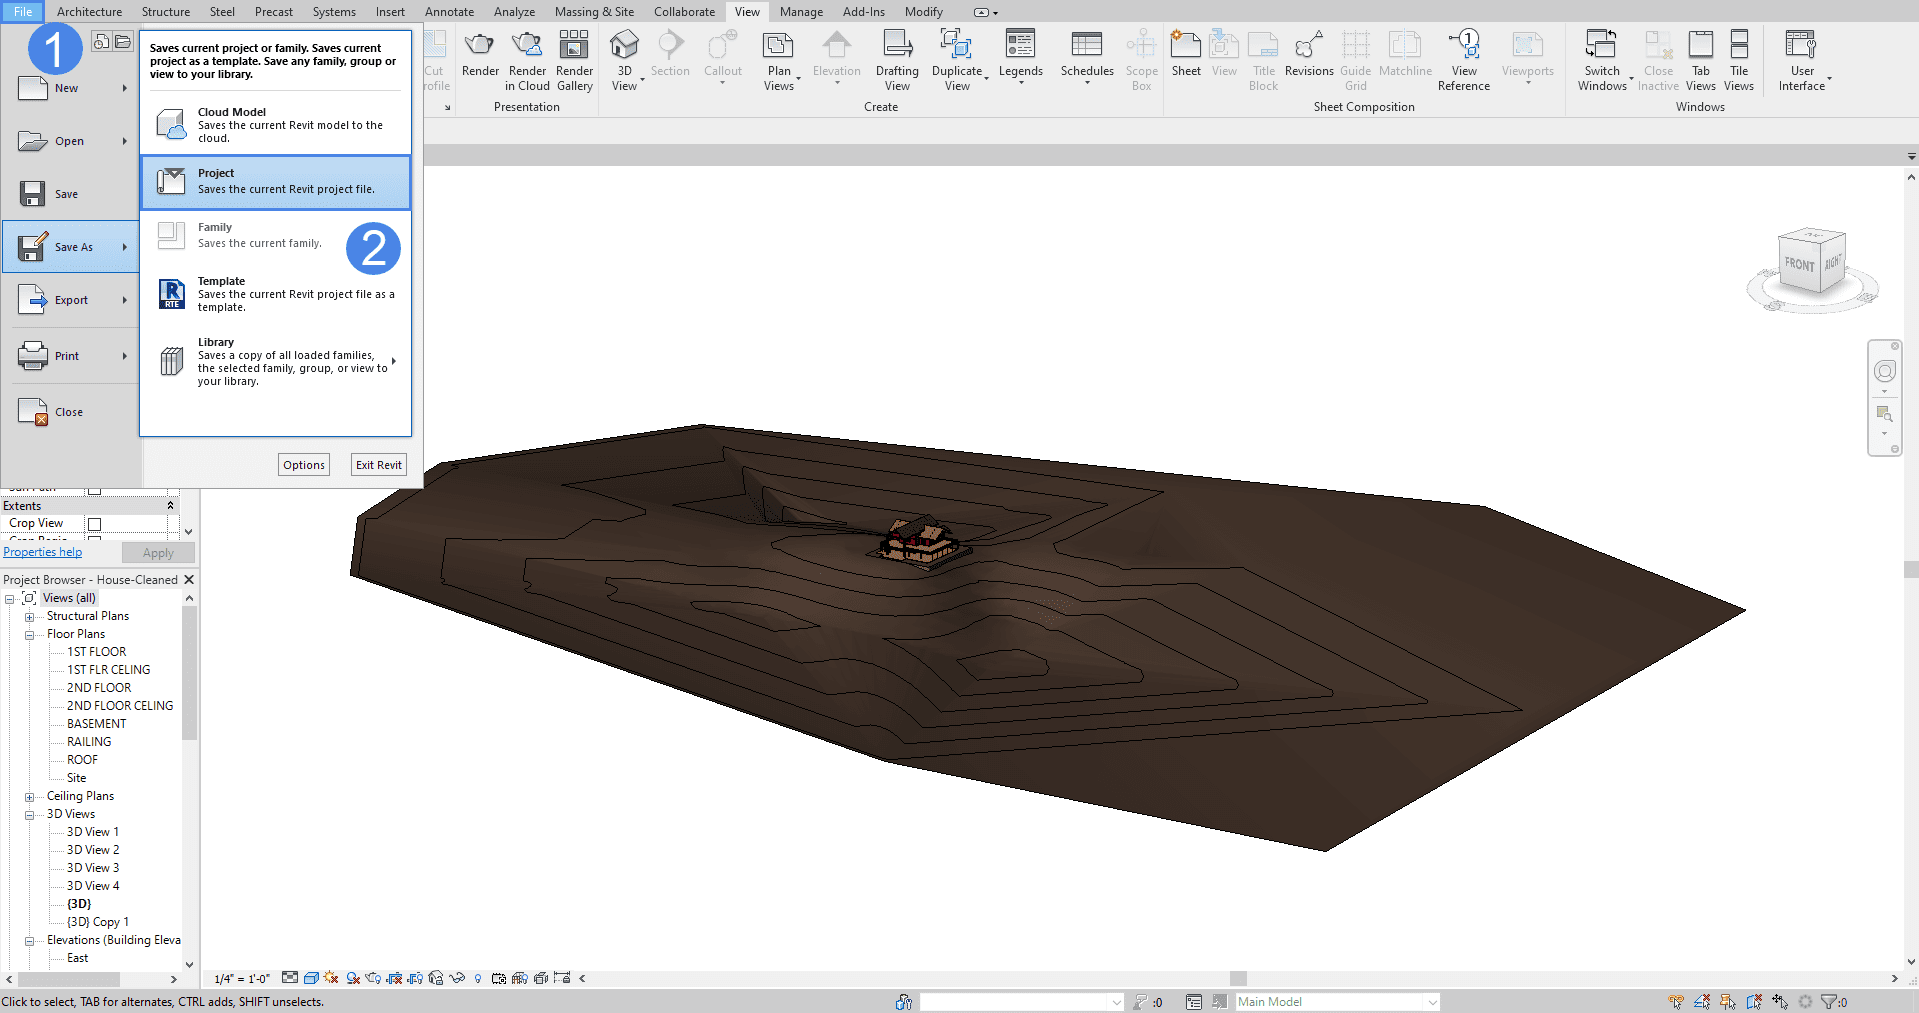Click the FRONT face of ViewCube

point(1800,265)
